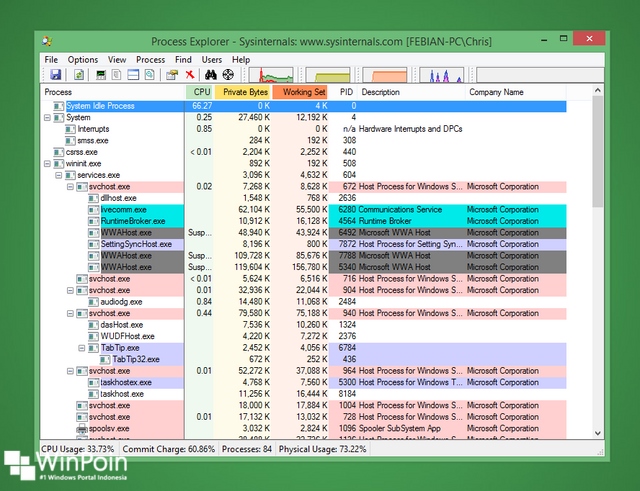
Task: Open the Properties toolbar icon
Action: point(172,75)
